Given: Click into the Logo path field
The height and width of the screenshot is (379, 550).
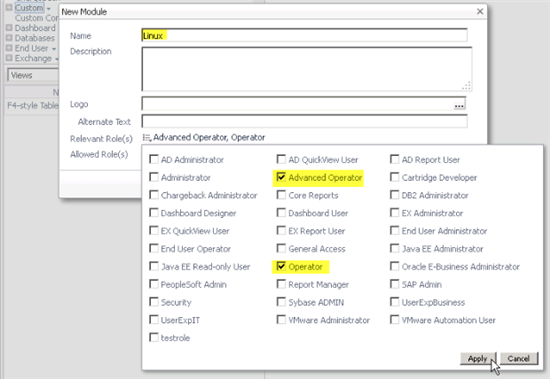Looking at the screenshot, I should click(x=297, y=104).
